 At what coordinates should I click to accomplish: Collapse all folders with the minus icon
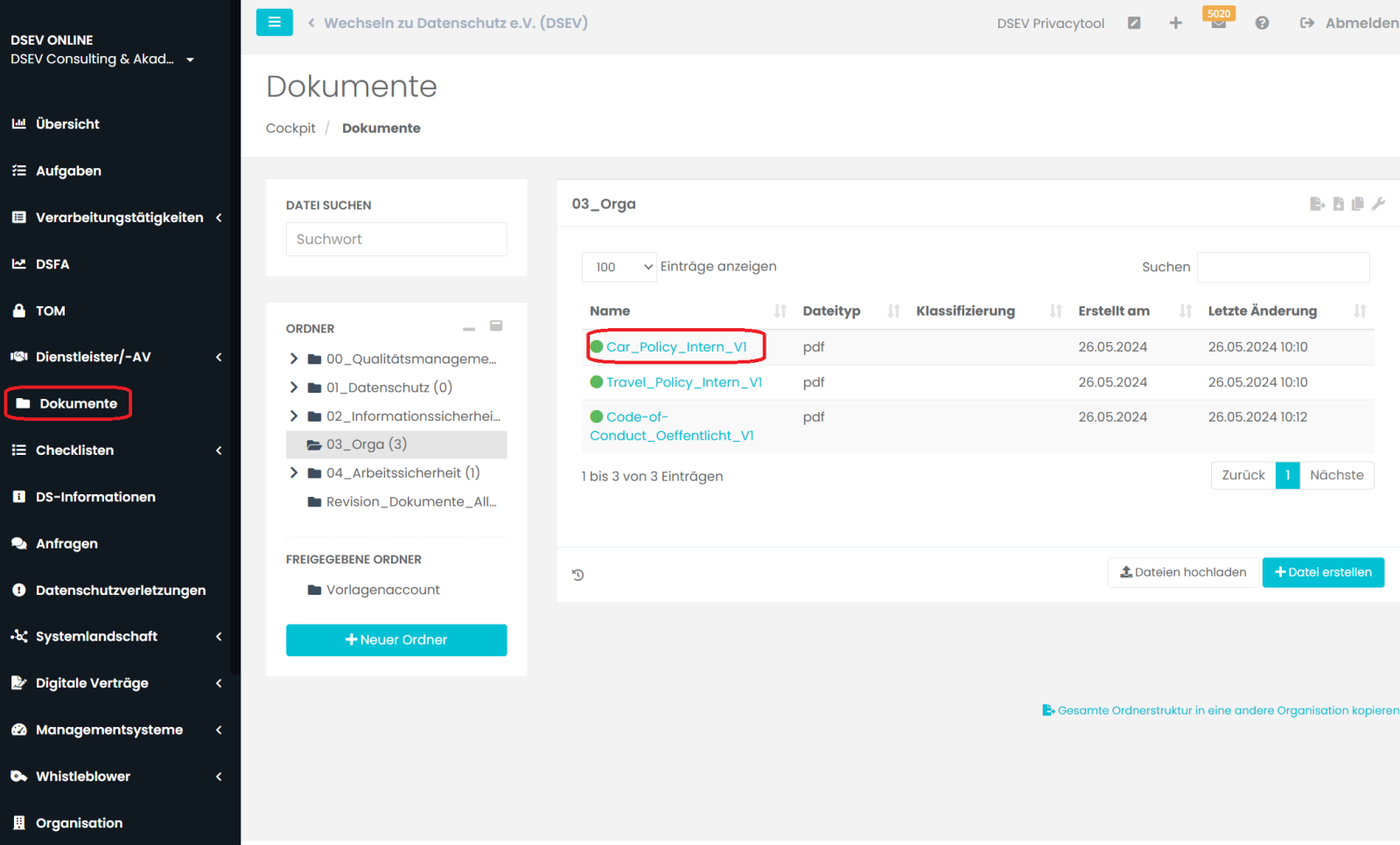point(469,328)
